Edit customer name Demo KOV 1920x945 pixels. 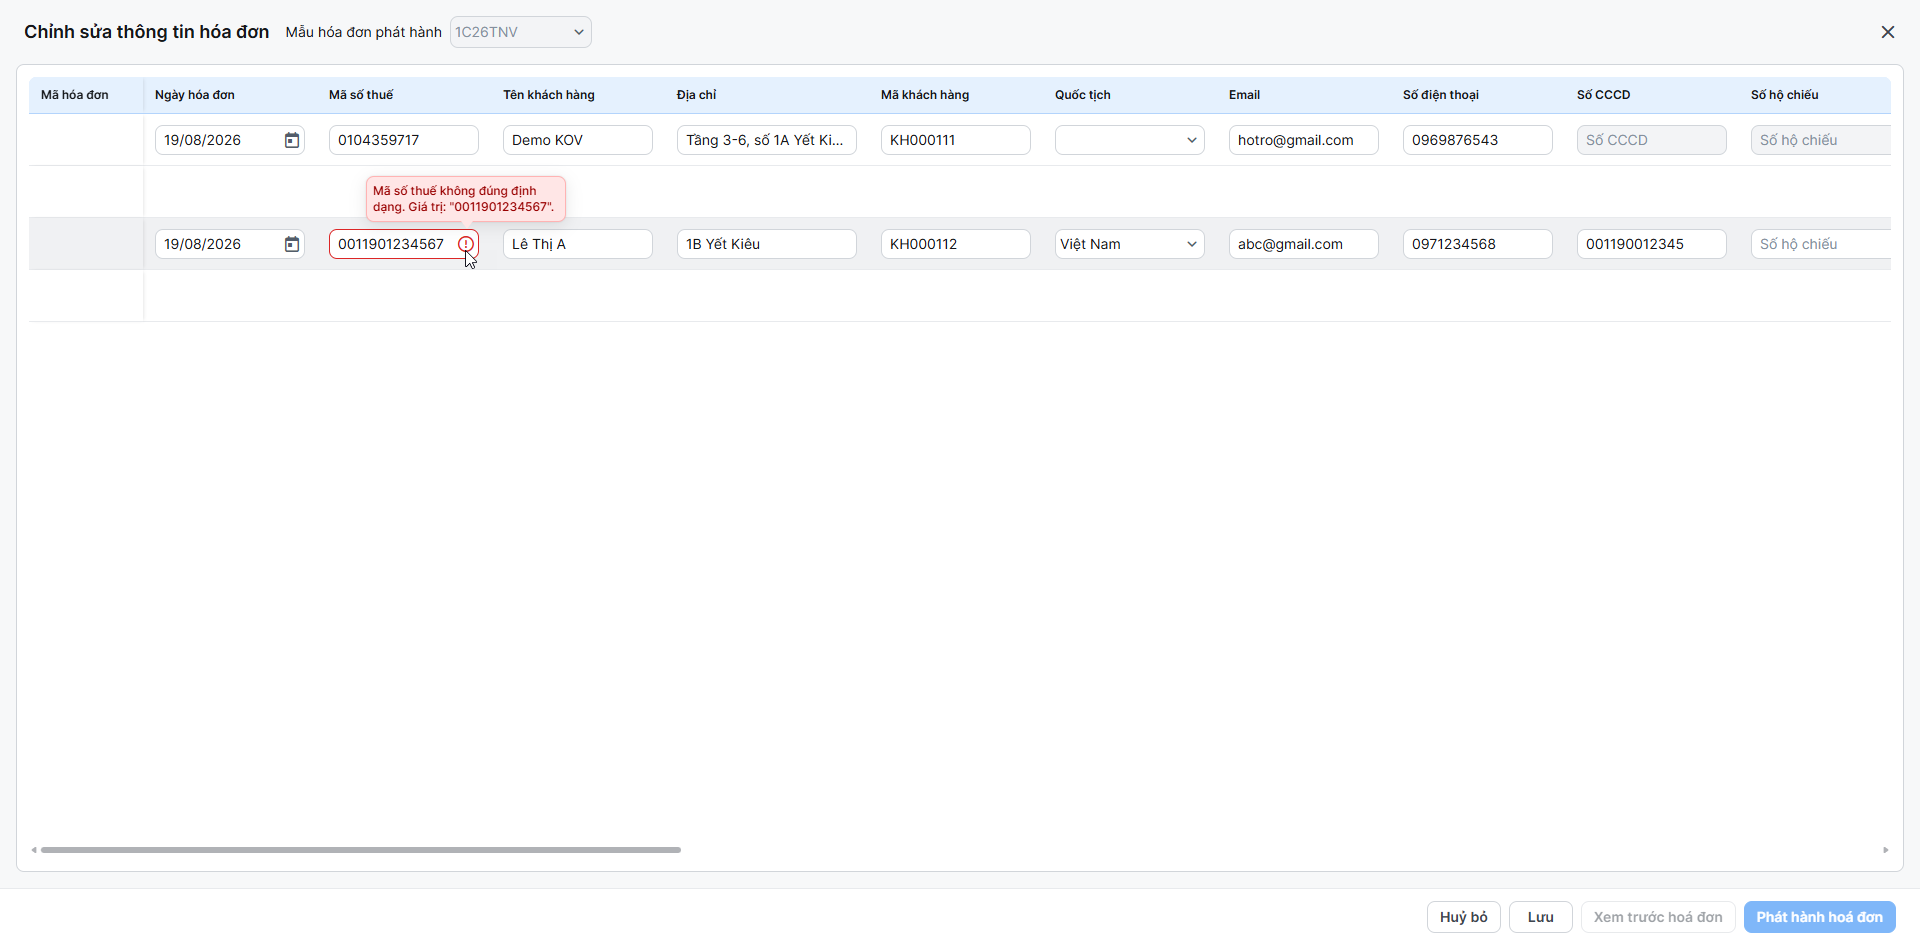click(x=577, y=140)
